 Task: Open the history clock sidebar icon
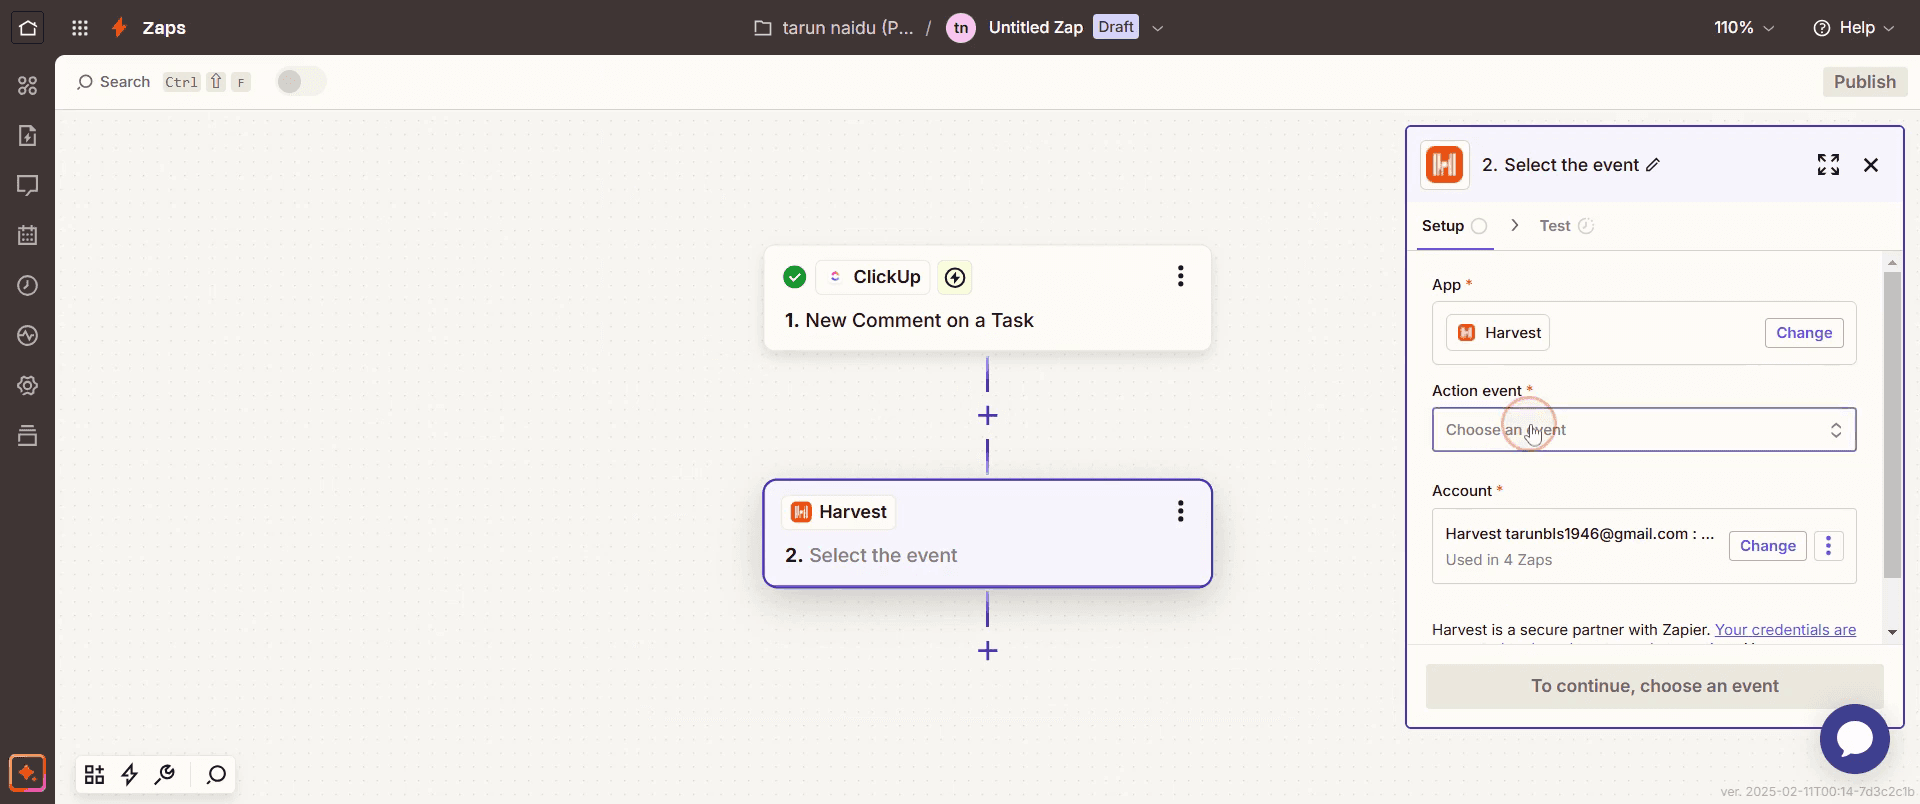point(28,285)
